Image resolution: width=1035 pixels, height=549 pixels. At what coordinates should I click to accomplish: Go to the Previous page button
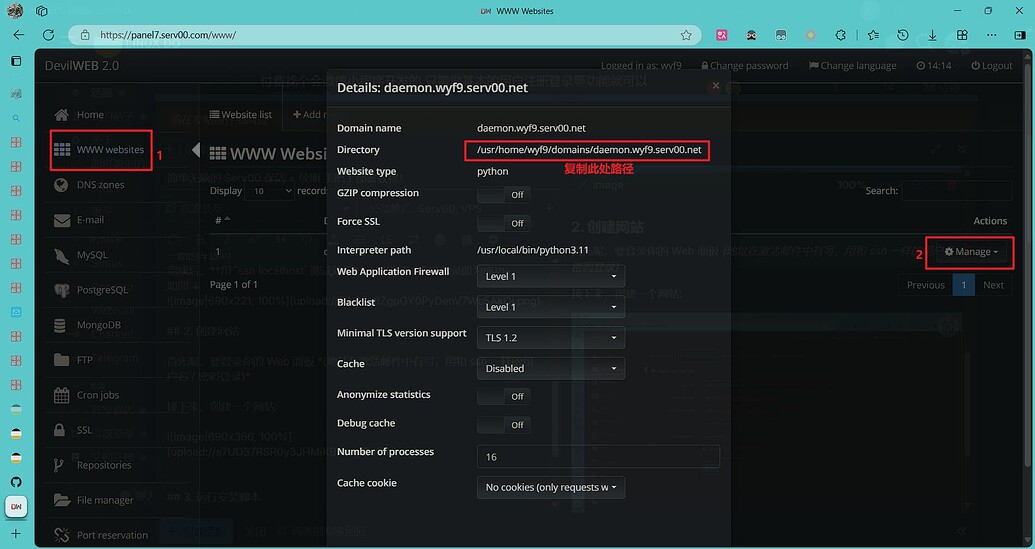point(925,285)
